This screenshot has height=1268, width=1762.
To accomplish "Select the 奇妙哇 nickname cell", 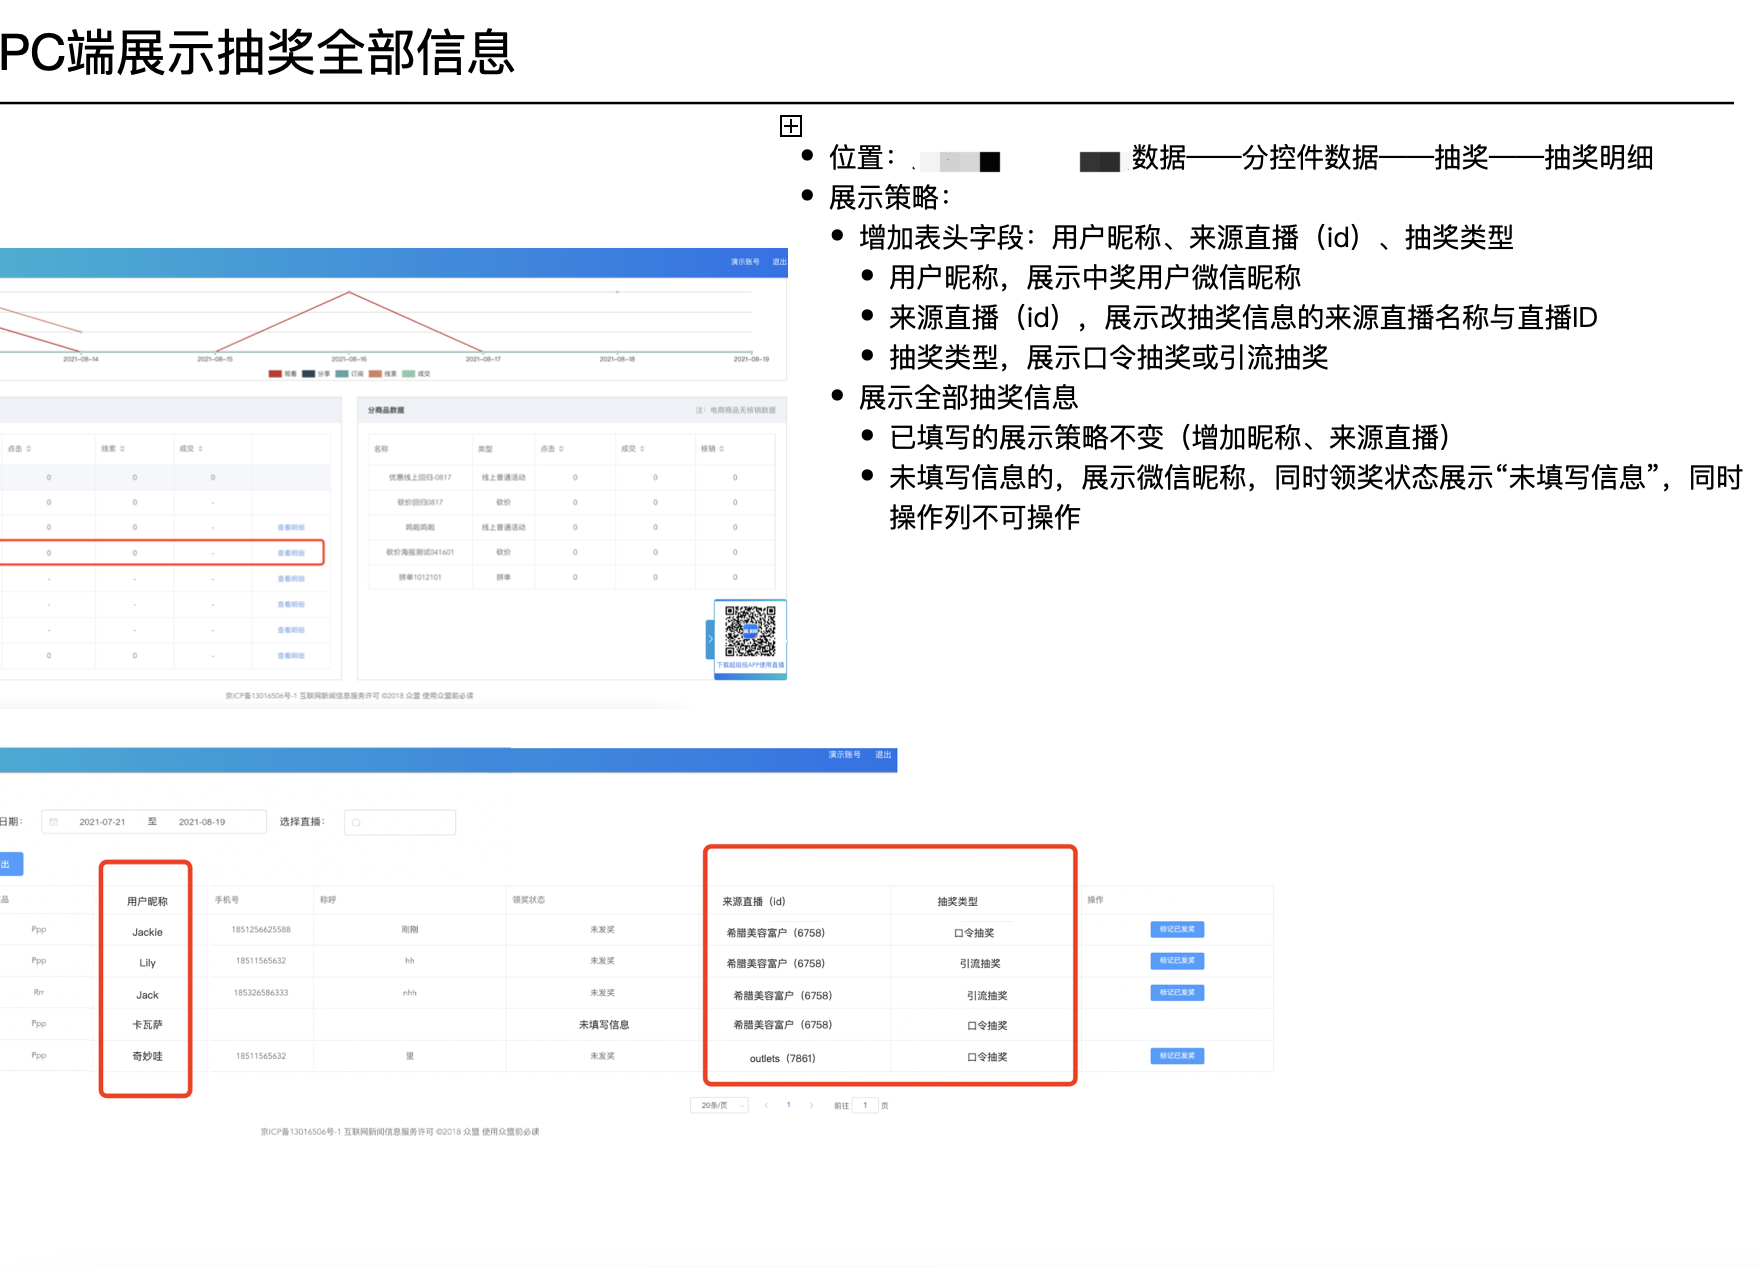I will (x=147, y=1056).
